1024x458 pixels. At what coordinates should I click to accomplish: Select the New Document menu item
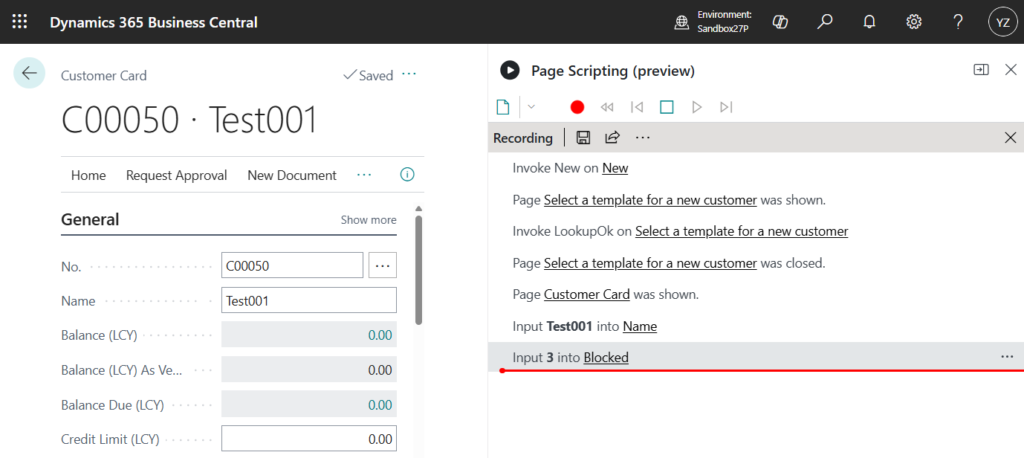coord(291,175)
